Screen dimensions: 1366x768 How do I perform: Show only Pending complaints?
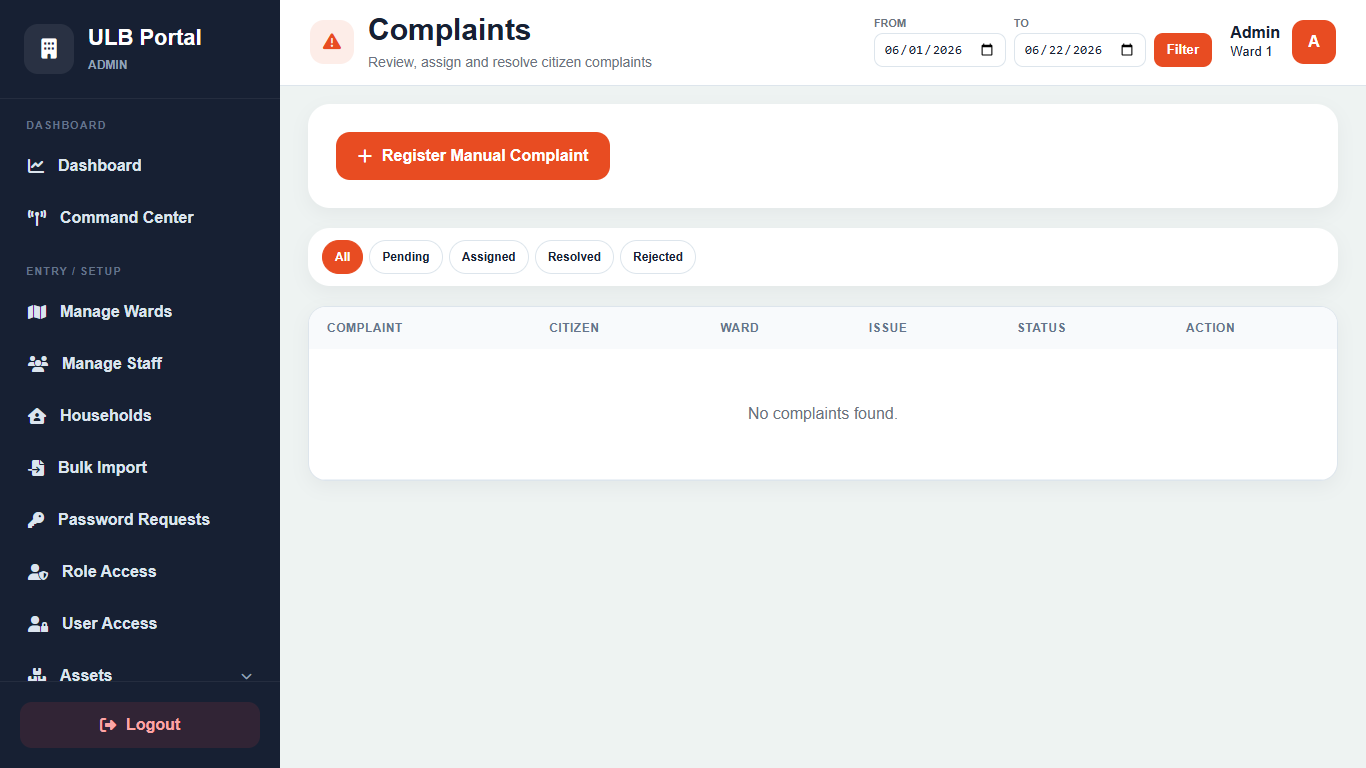(x=406, y=257)
